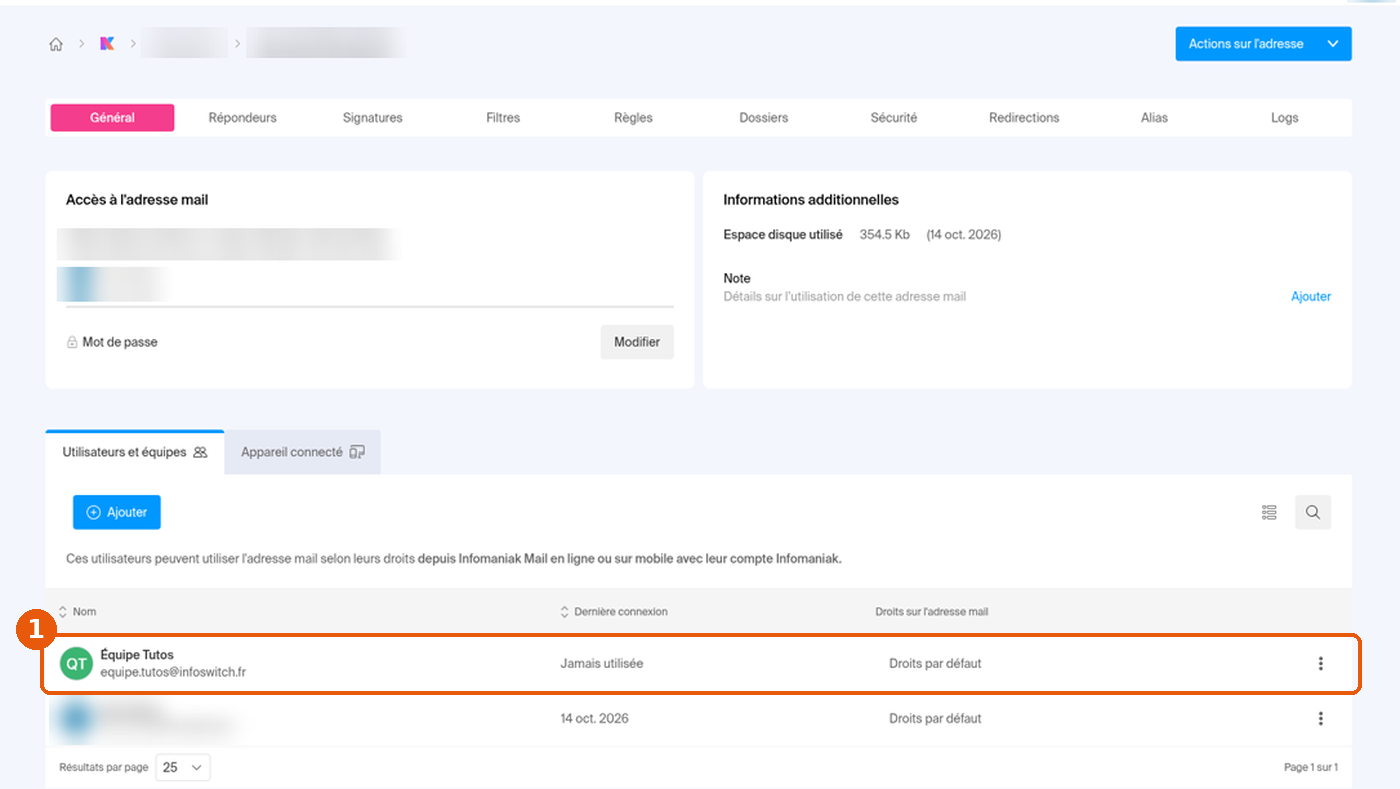Click the QT avatar of Équipe Tutos
1400x789 pixels.
pyautogui.click(x=76, y=663)
